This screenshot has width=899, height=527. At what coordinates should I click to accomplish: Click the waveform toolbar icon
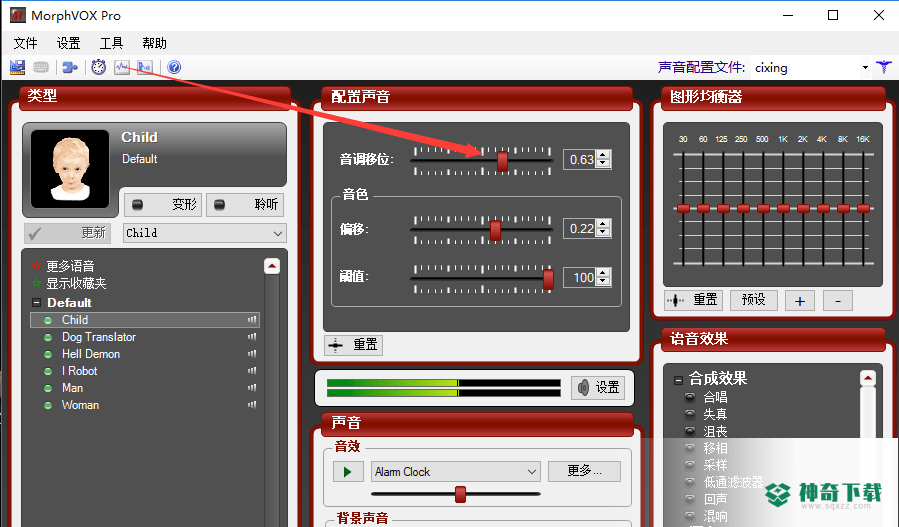click(122, 68)
